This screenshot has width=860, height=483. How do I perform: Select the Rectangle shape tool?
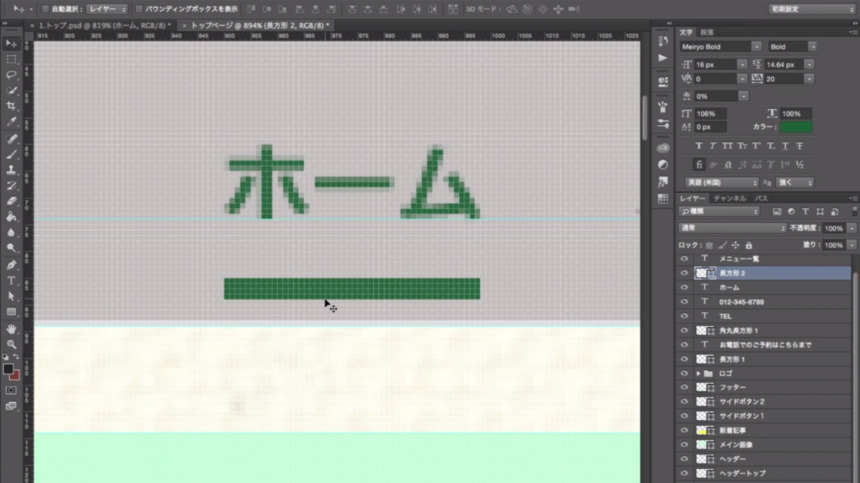[x=11, y=312]
